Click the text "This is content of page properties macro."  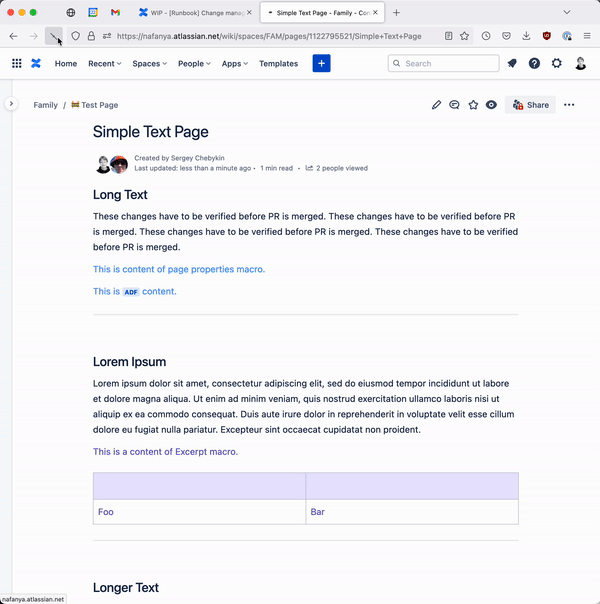click(x=179, y=269)
